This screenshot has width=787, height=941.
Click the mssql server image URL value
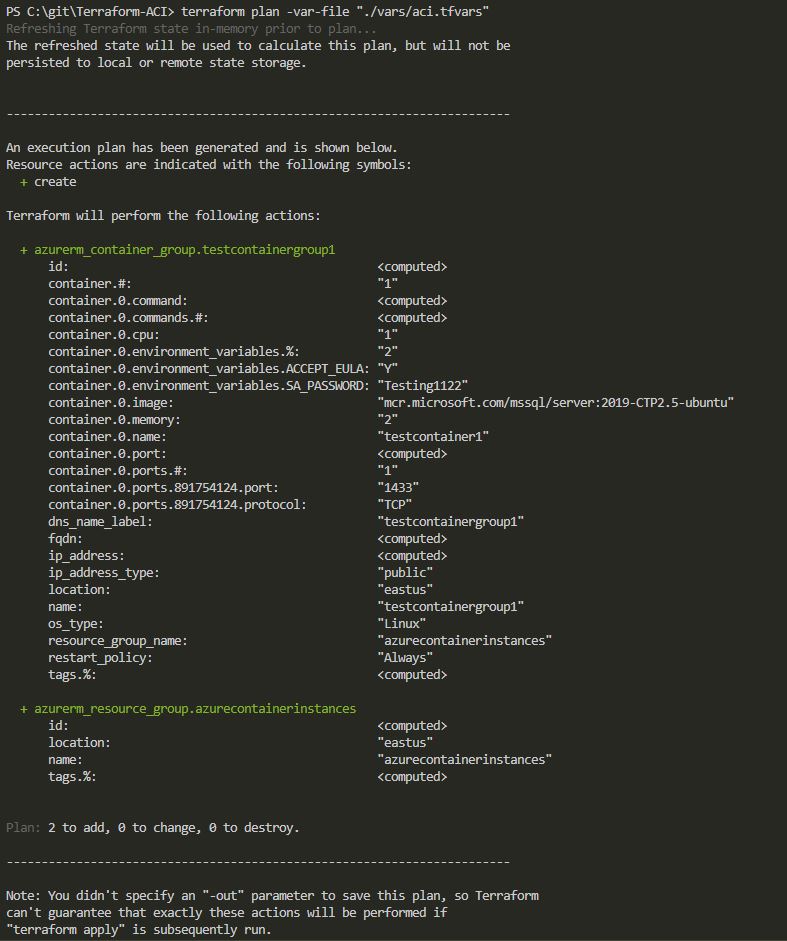556,403
